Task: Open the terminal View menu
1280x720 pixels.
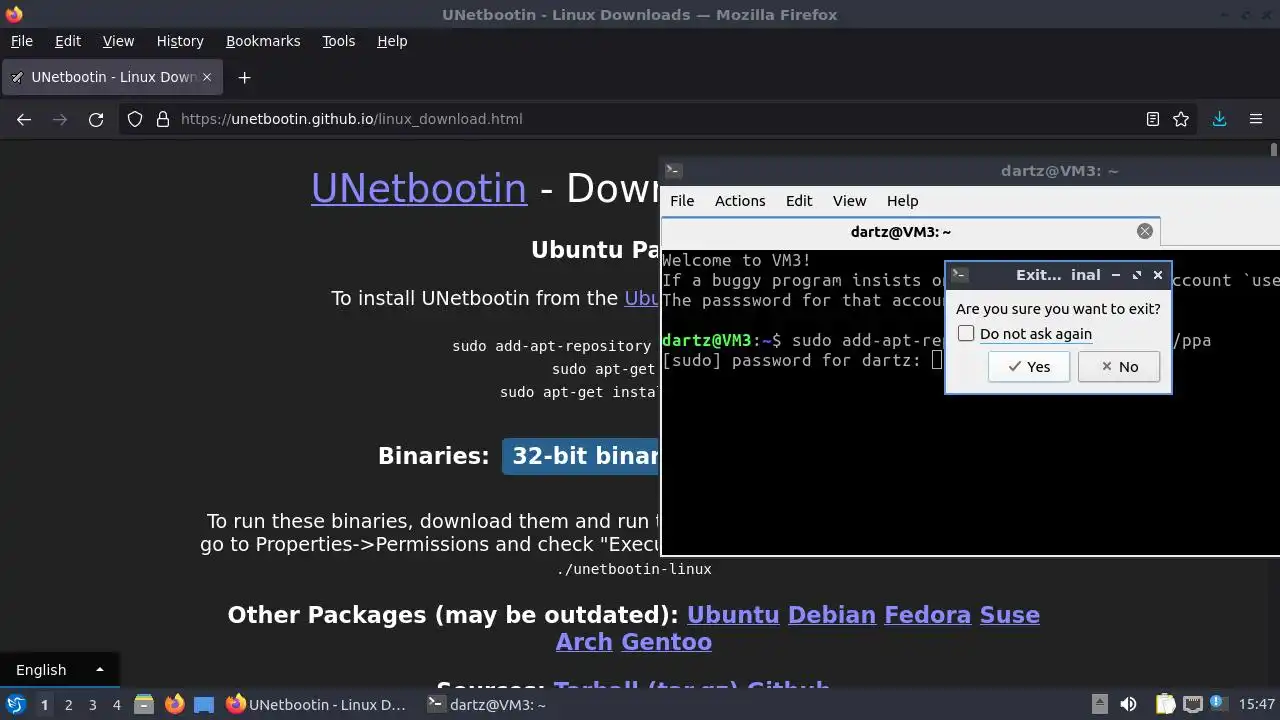Action: [x=850, y=201]
